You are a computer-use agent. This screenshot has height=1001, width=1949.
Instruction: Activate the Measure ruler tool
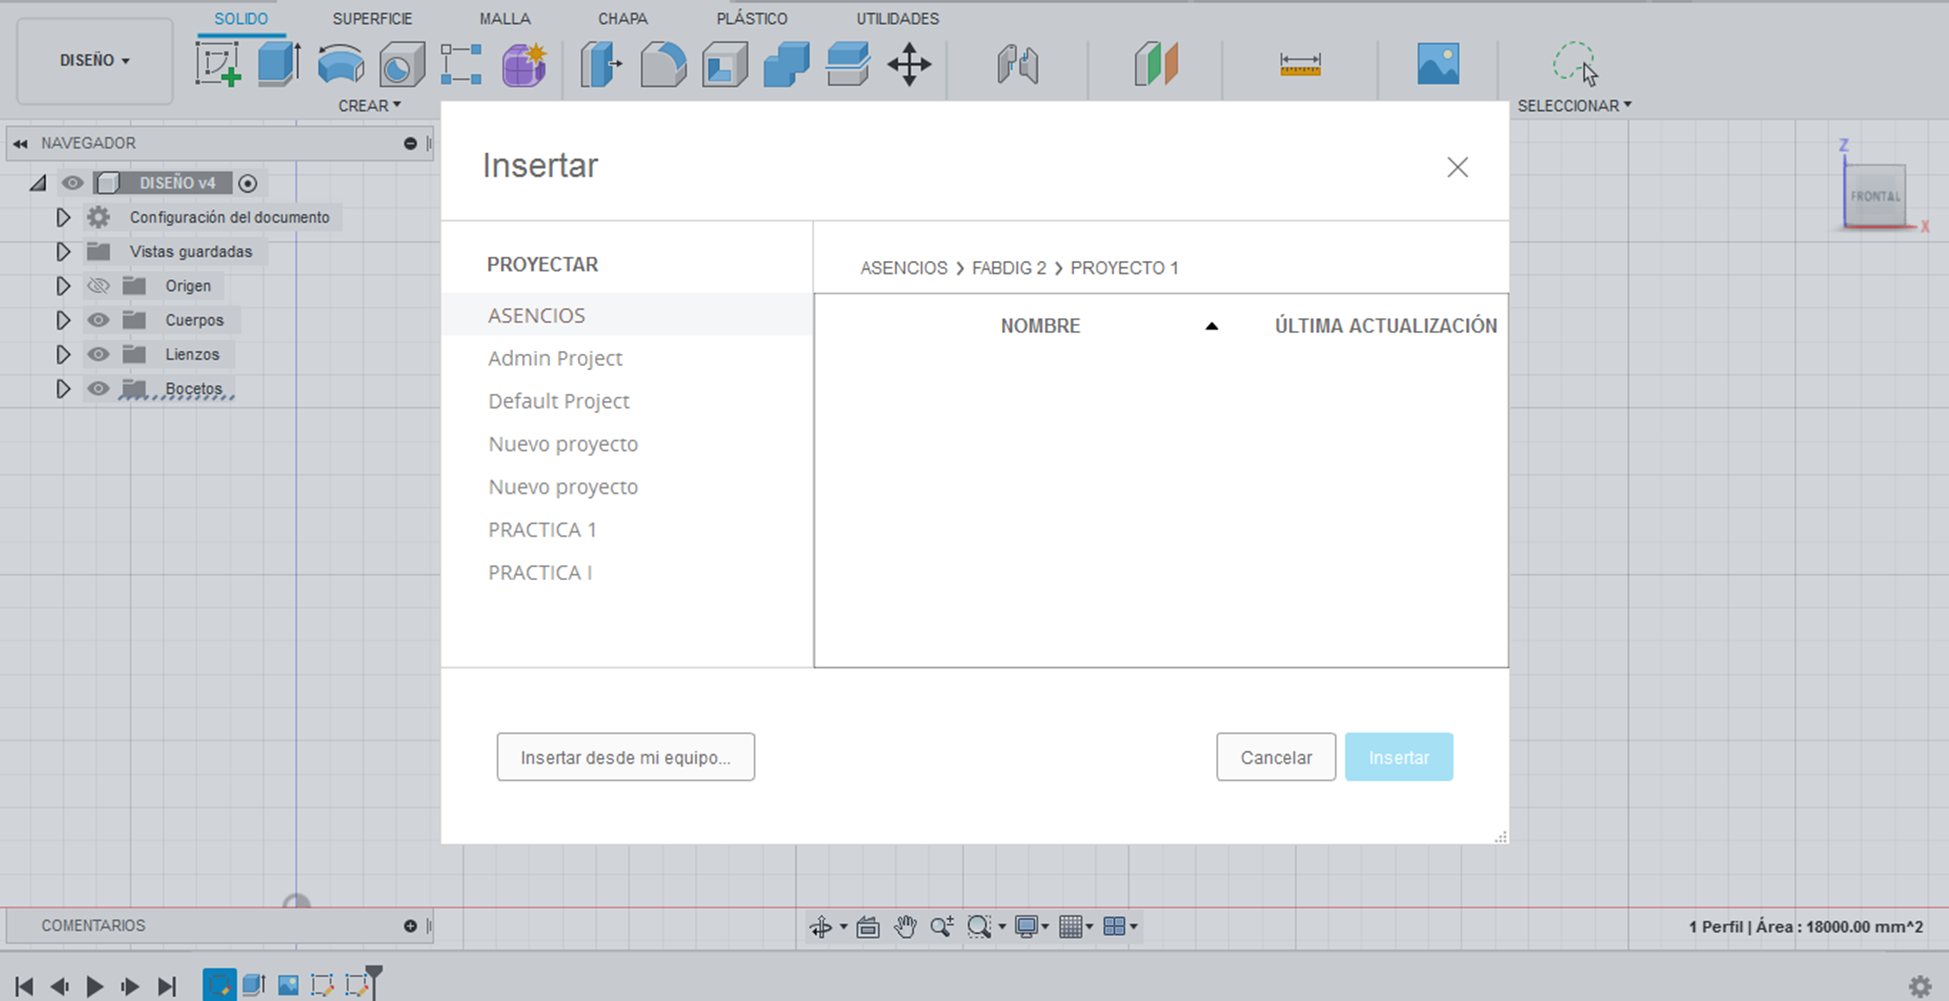(1300, 64)
